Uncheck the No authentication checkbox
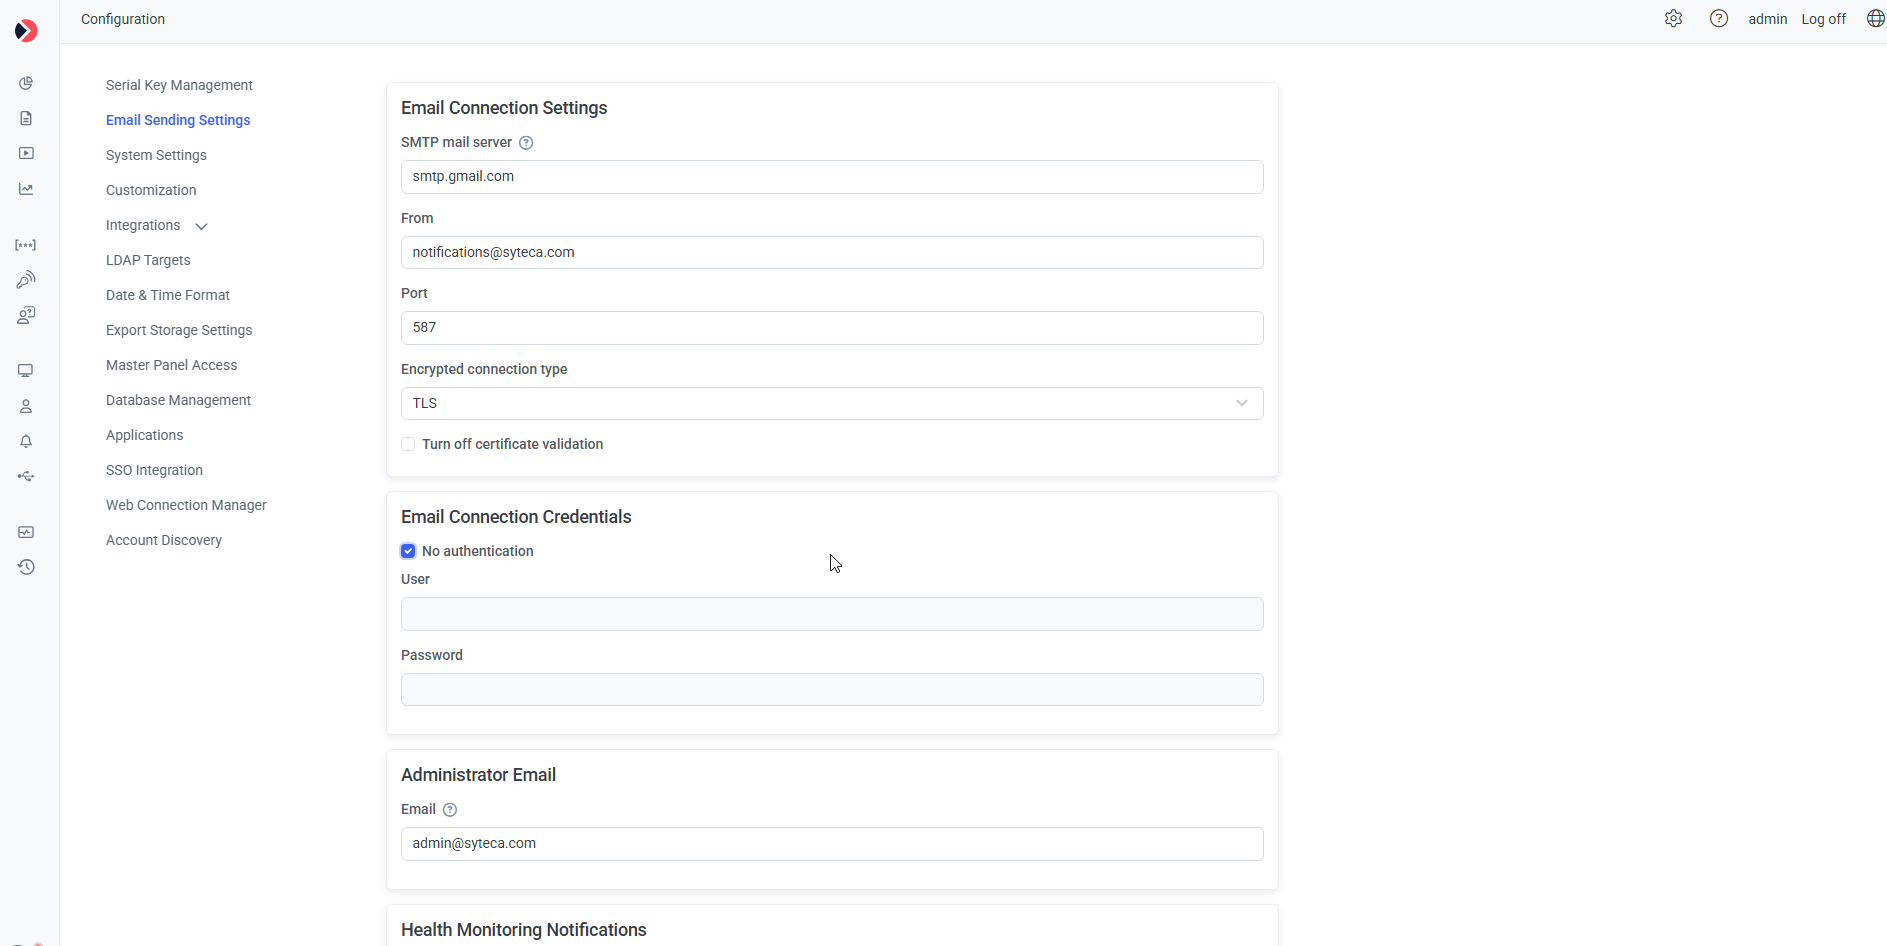 pos(408,551)
